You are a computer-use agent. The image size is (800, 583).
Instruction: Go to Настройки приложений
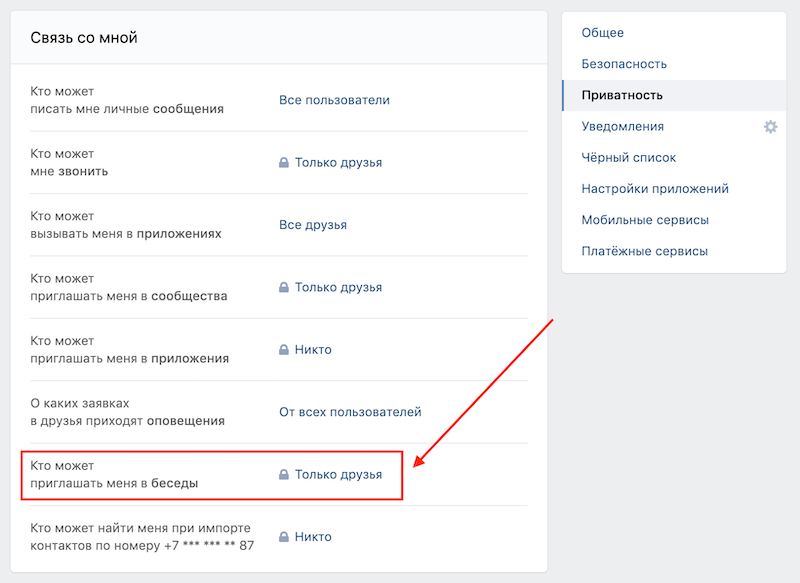tap(655, 189)
